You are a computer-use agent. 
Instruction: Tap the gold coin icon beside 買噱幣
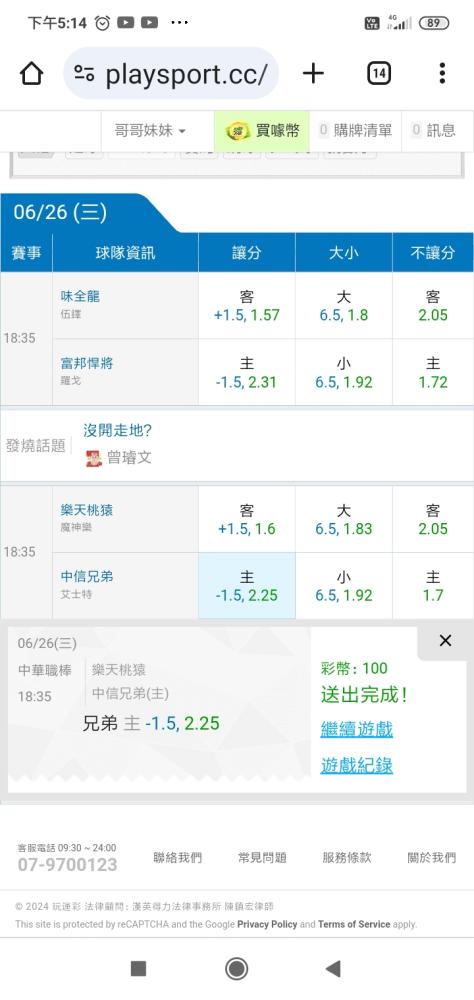pos(238,131)
